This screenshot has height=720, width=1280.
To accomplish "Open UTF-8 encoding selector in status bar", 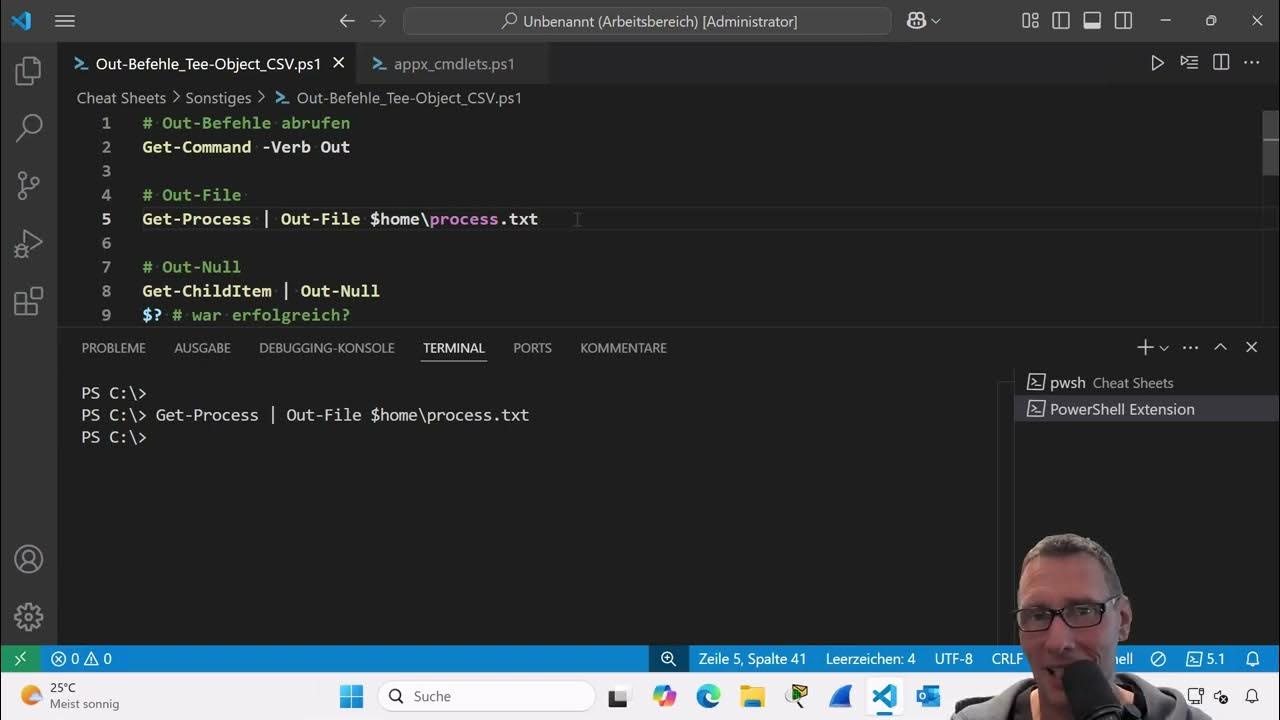I will pos(953,658).
